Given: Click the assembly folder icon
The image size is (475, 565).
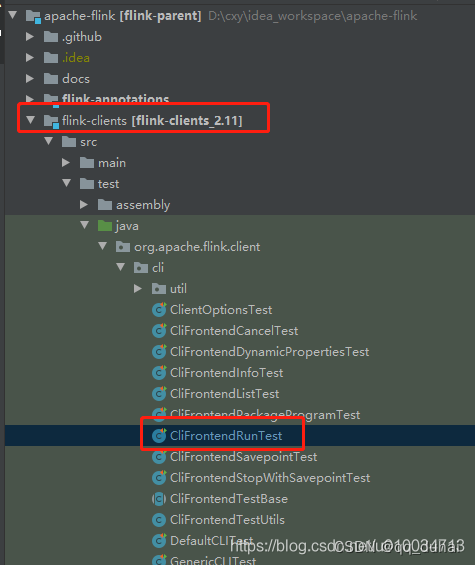Looking at the screenshot, I should (105, 205).
